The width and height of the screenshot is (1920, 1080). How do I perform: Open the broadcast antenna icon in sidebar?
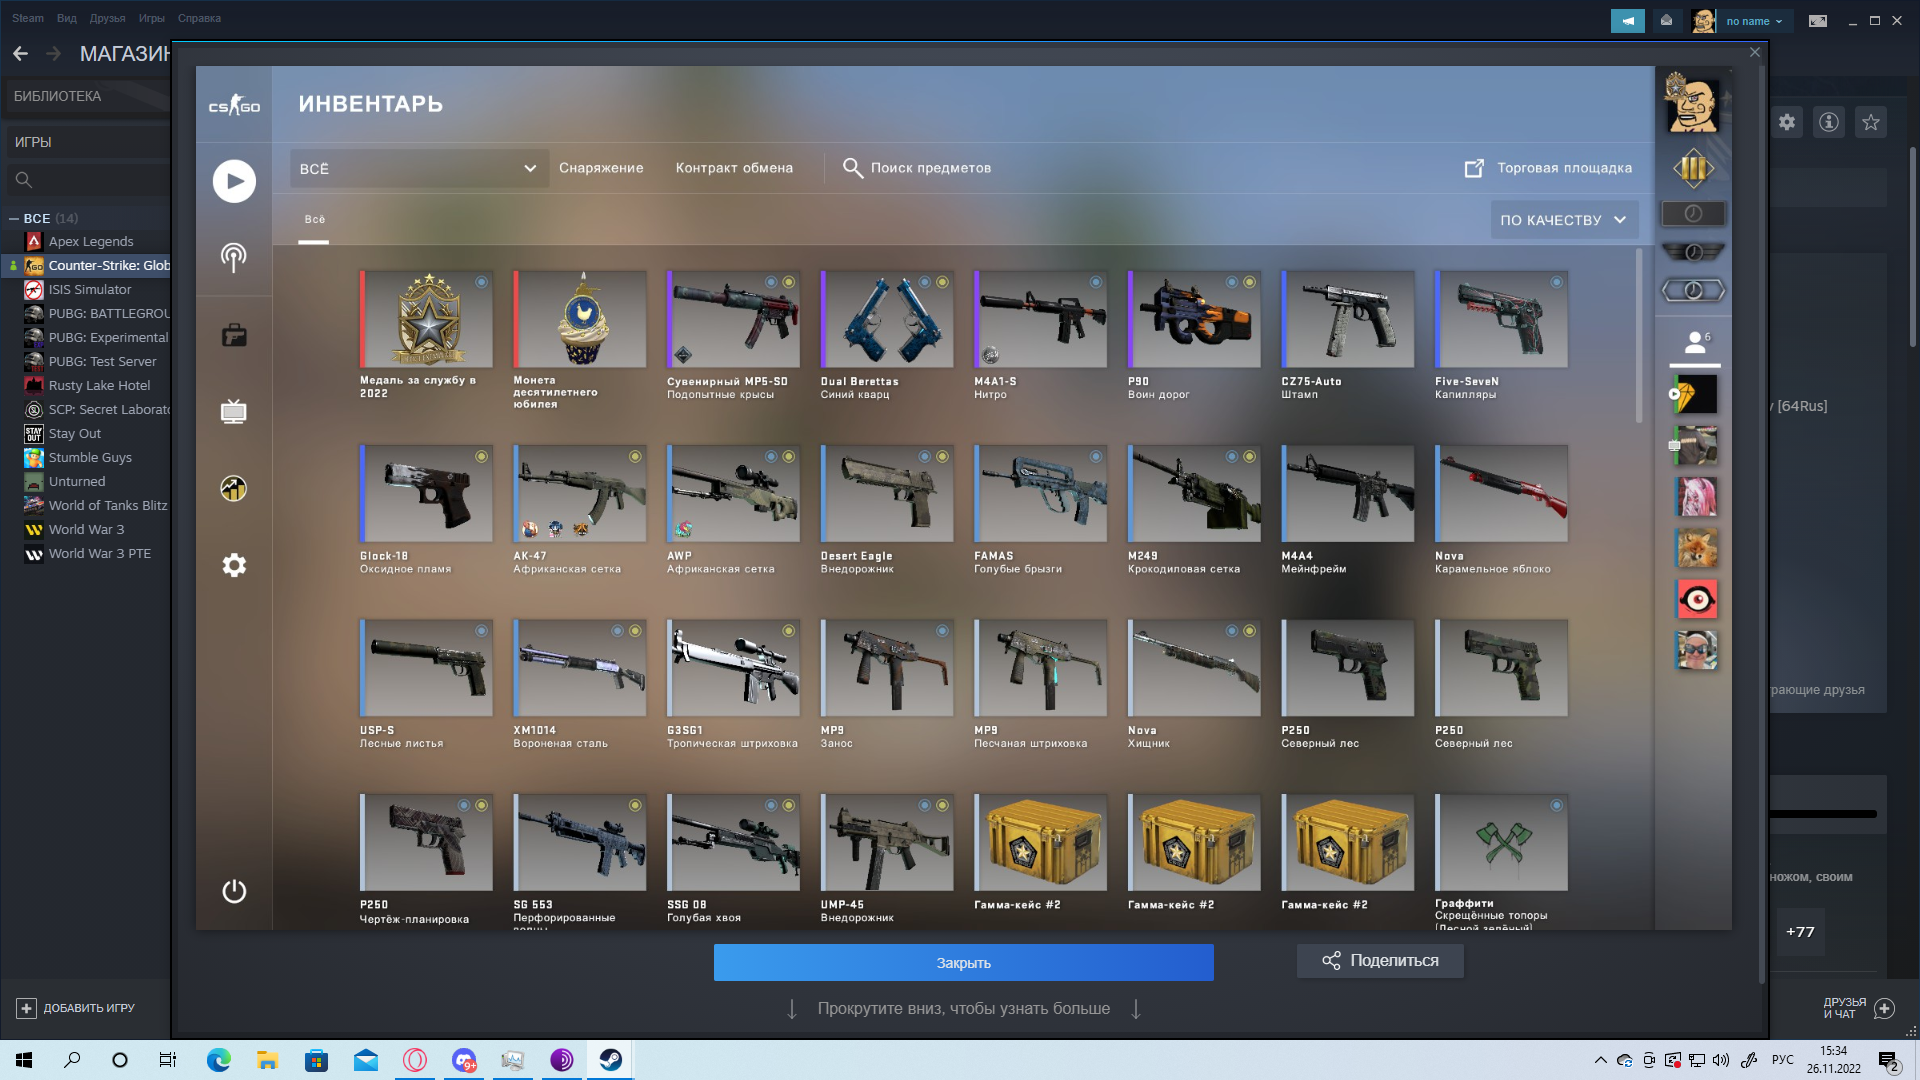click(x=234, y=257)
